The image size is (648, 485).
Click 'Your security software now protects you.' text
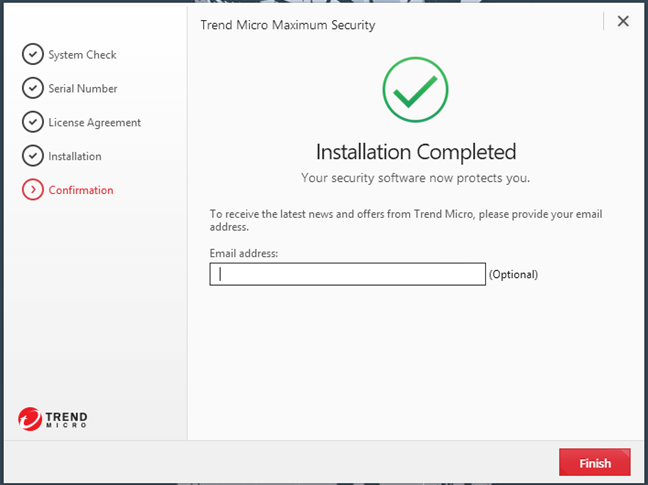tap(415, 178)
